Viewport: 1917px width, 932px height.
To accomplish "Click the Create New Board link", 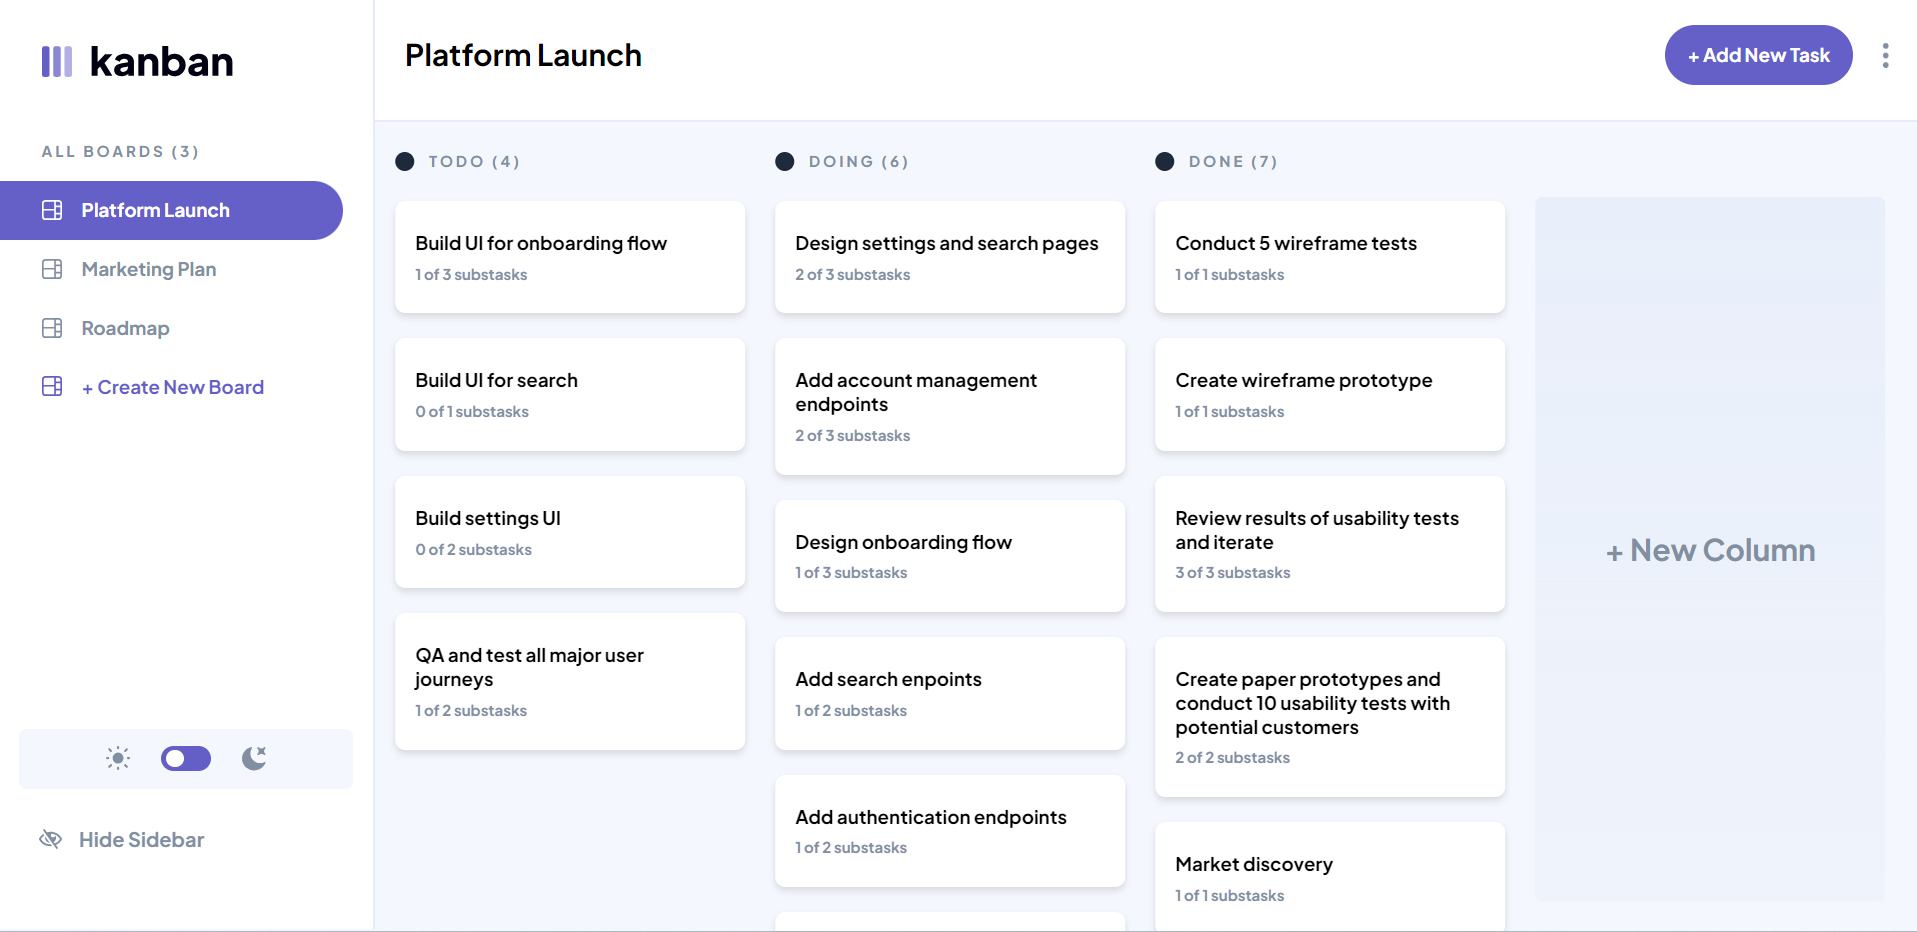I will pyautogui.click(x=173, y=387).
